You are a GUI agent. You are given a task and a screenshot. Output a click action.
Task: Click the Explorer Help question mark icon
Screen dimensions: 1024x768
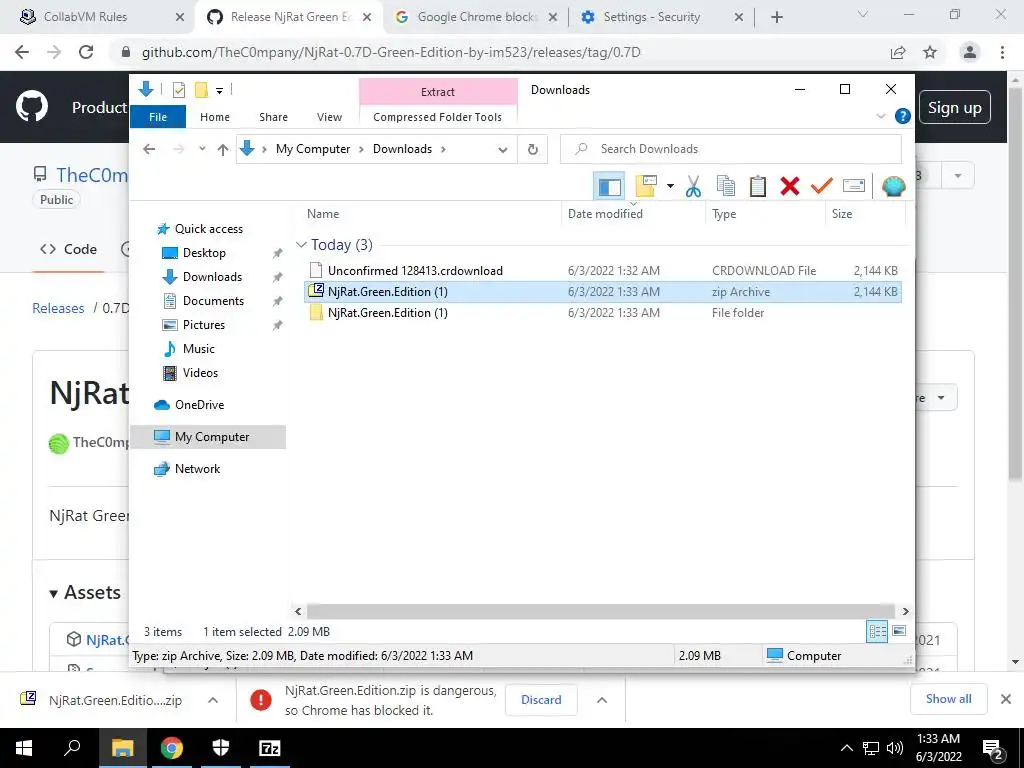(x=903, y=116)
